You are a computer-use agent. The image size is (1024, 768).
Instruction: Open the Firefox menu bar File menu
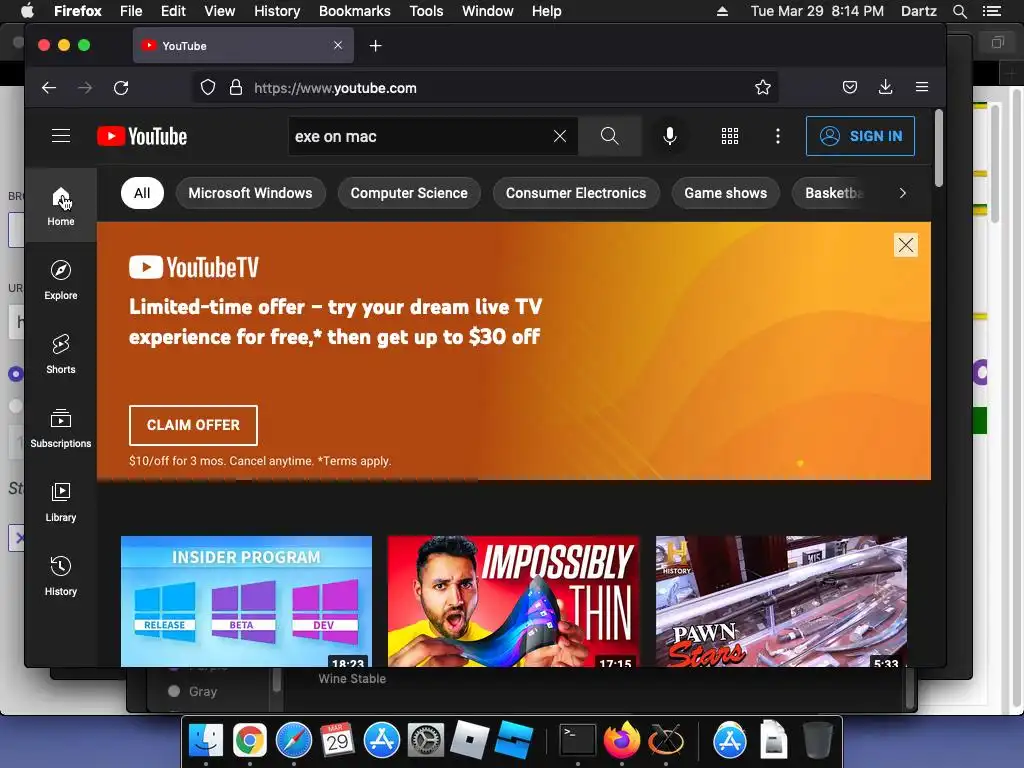tap(131, 11)
